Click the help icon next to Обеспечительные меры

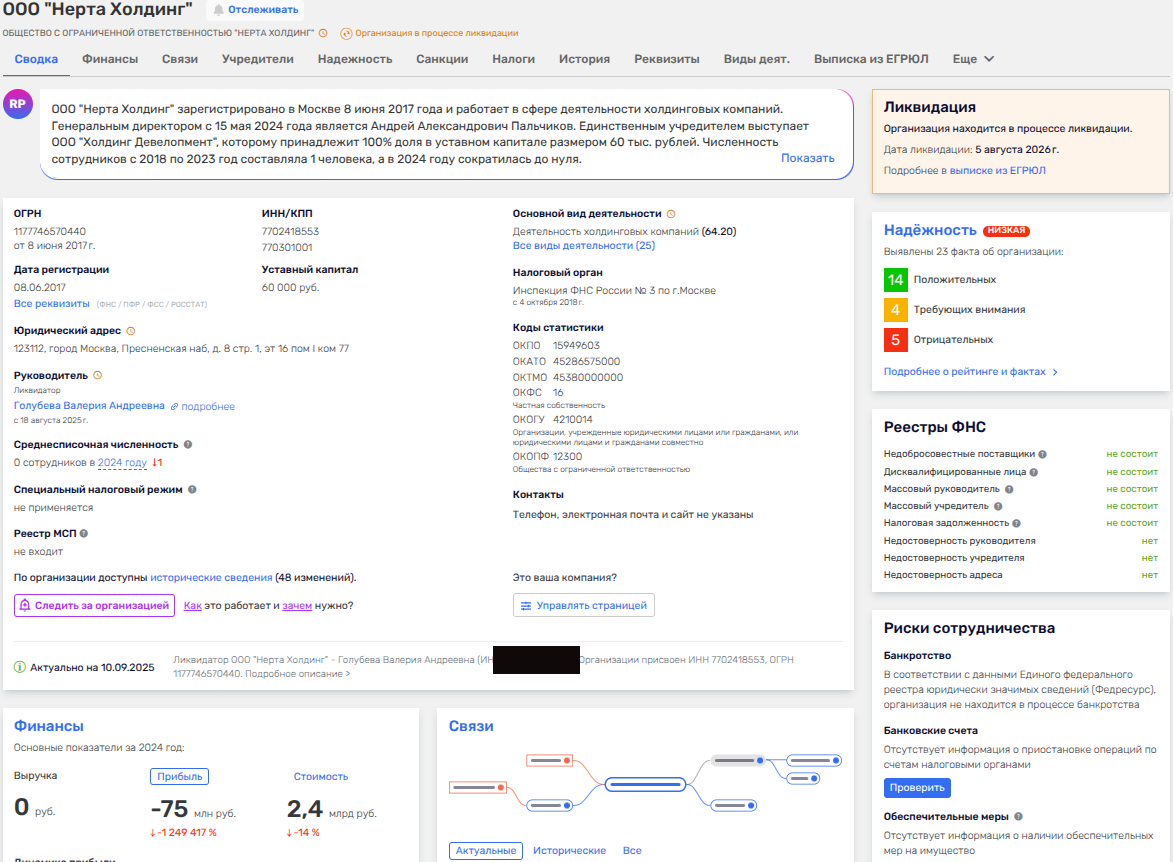click(x=1018, y=817)
